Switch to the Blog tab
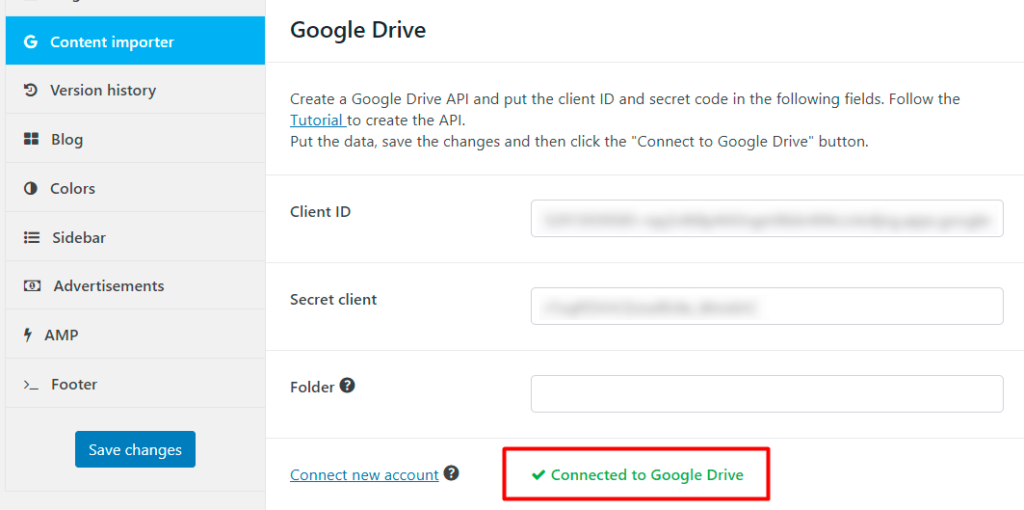This screenshot has height=510, width=1024. pyautogui.click(x=135, y=139)
